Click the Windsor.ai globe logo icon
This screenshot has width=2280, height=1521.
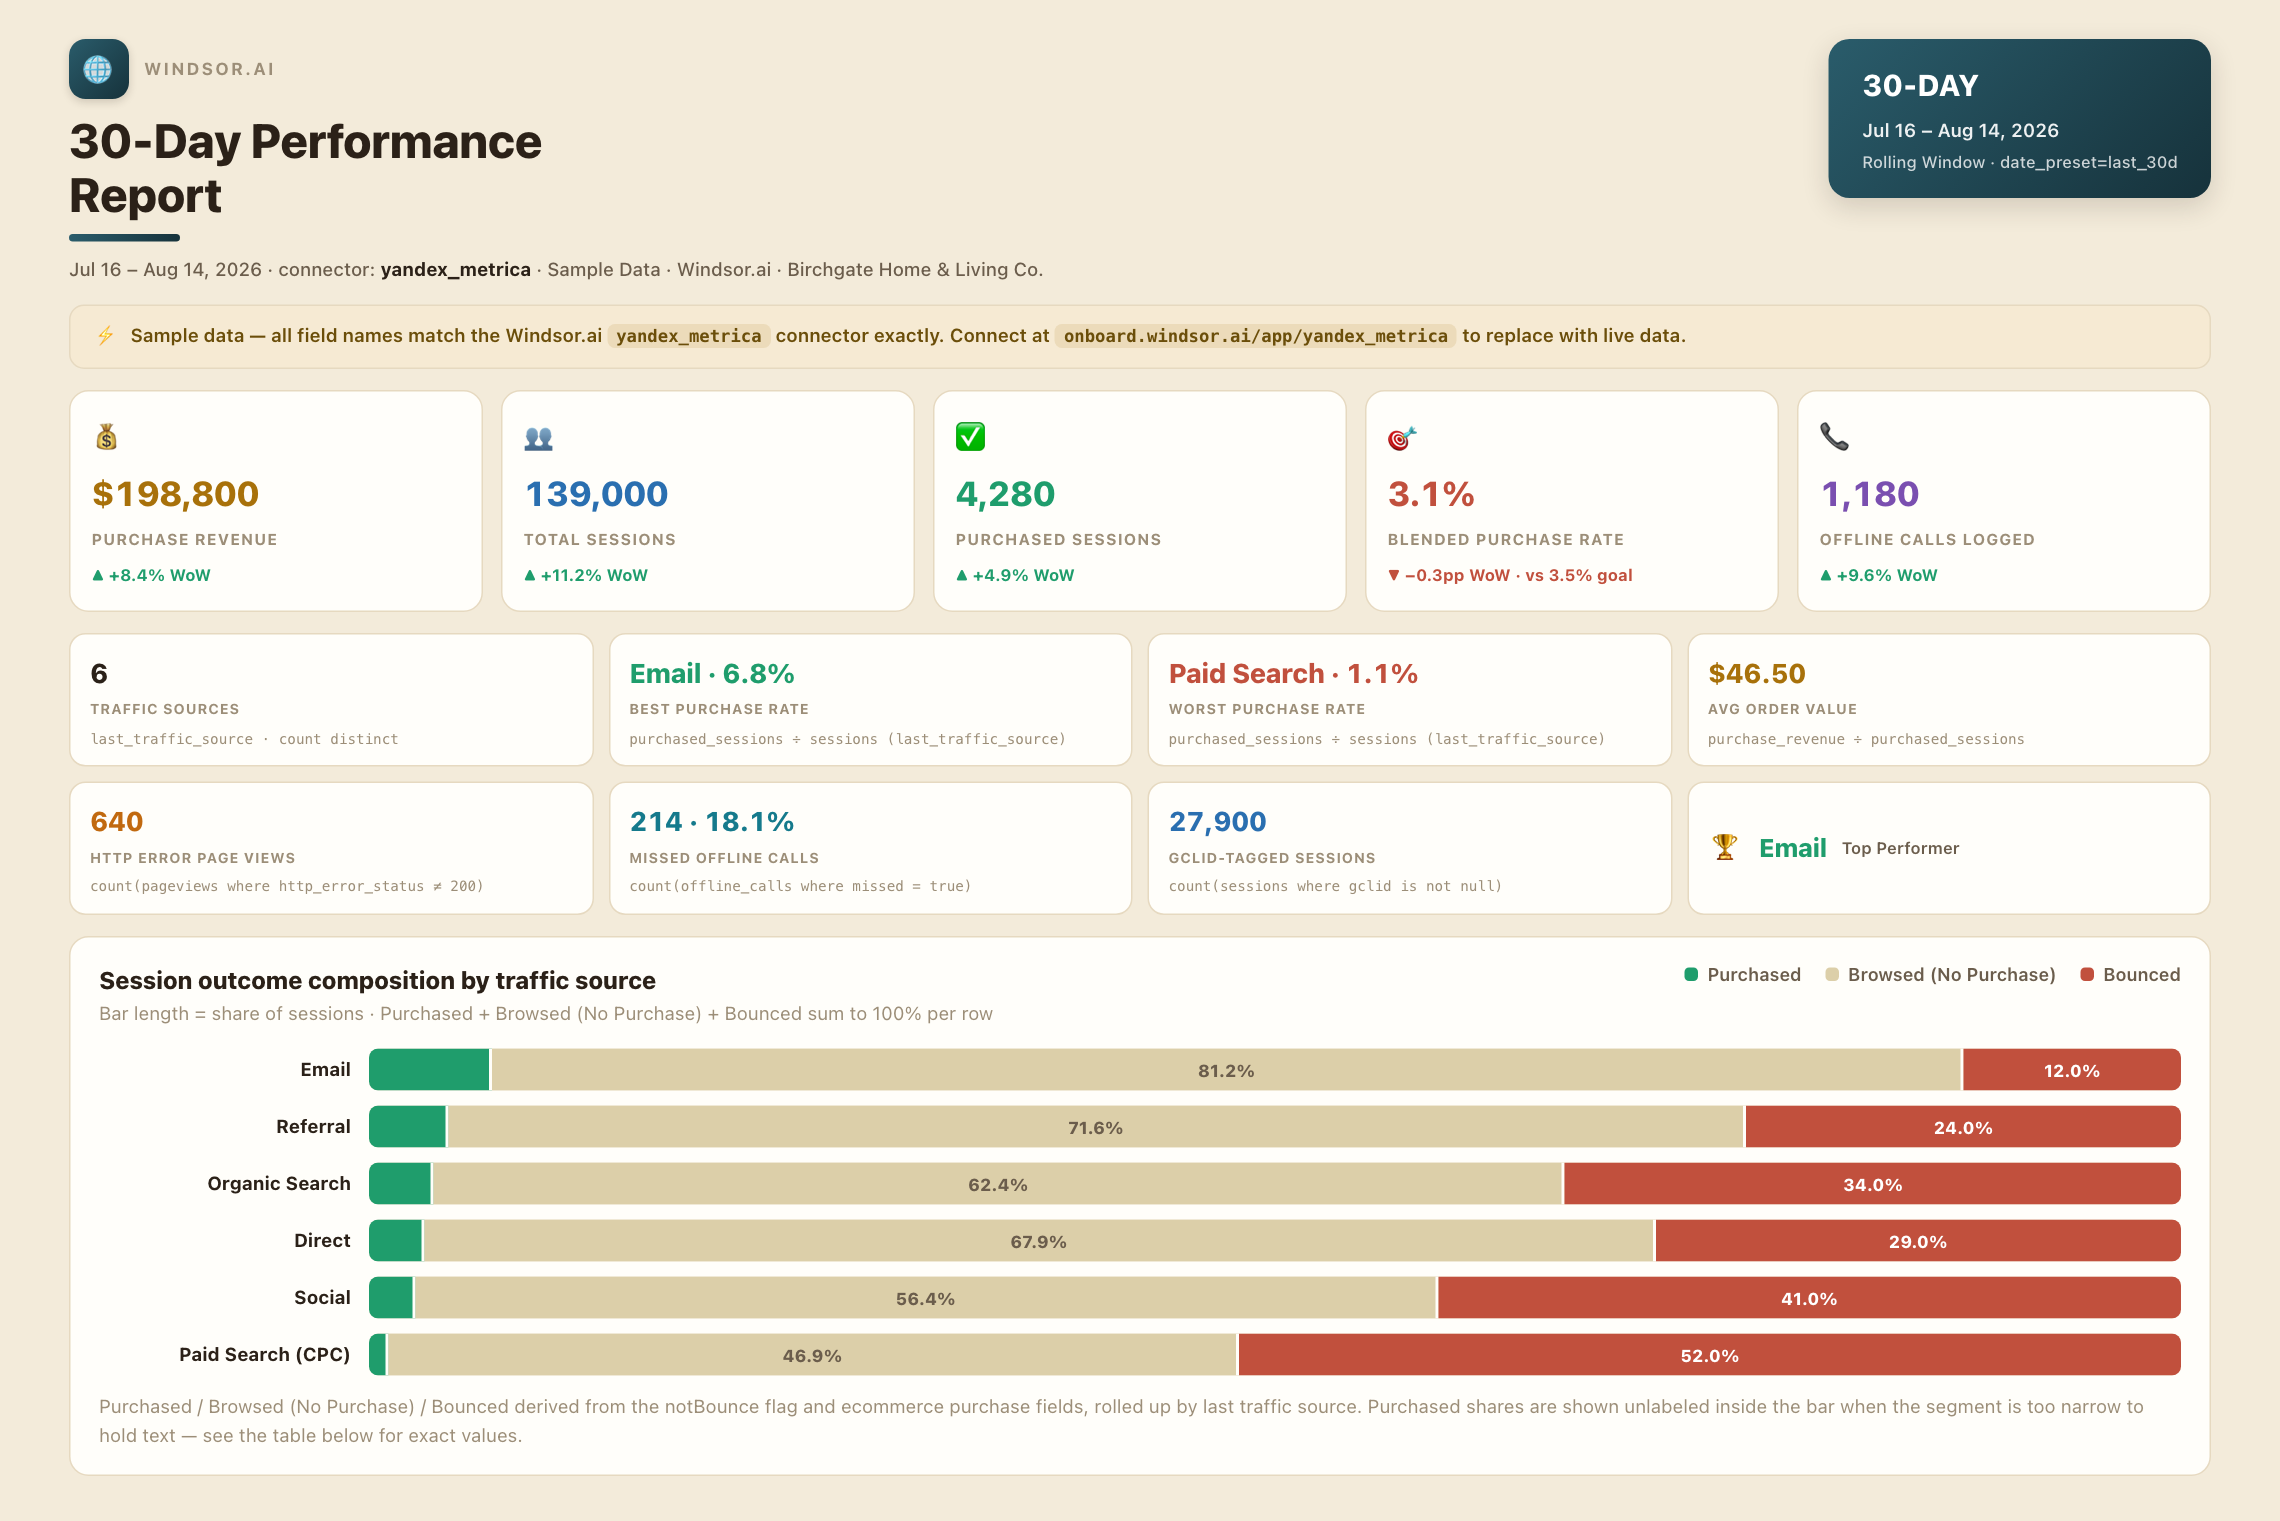coord(98,69)
